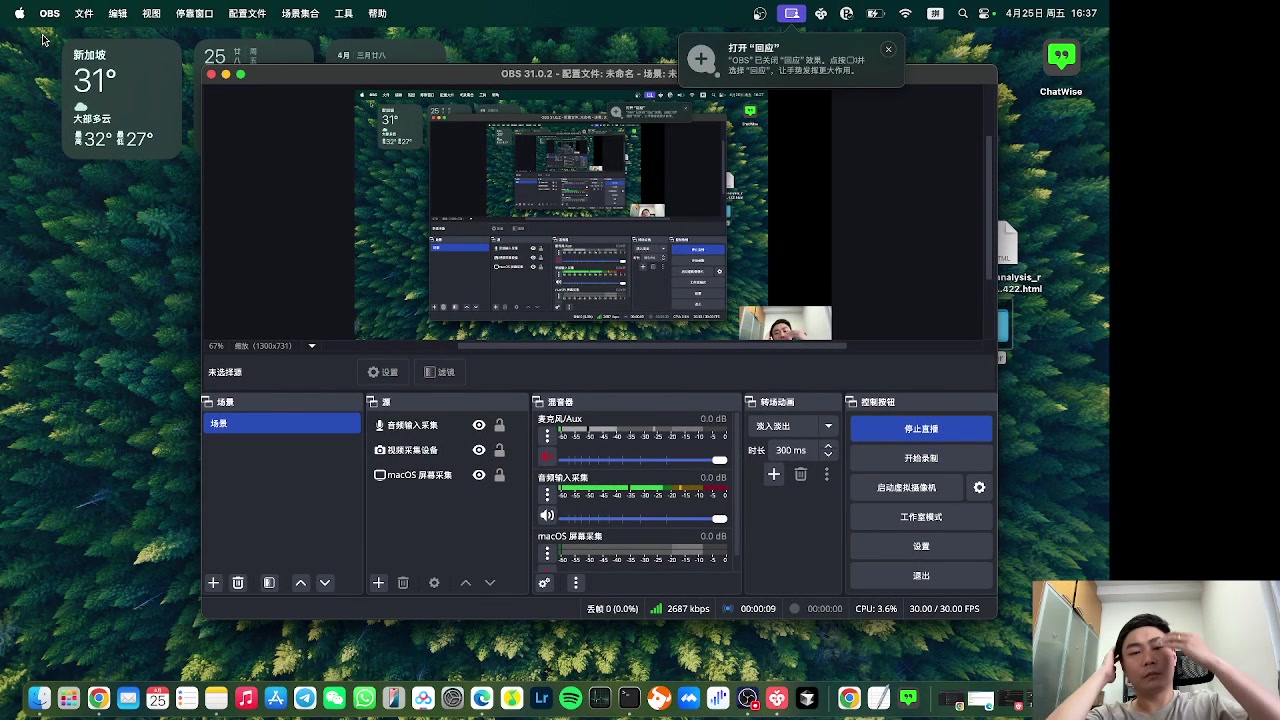The height and width of the screenshot is (720, 1280).
Task: Click 麦克风/Aux volume slider handle
Action: point(719,460)
